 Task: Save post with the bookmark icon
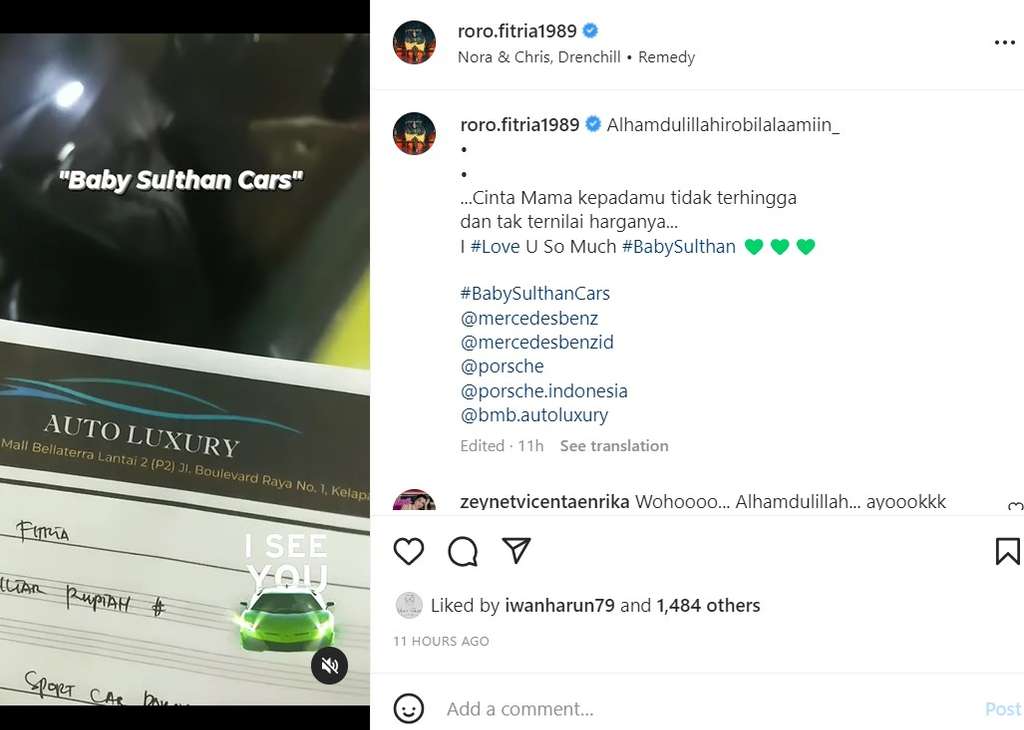click(1007, 551)
